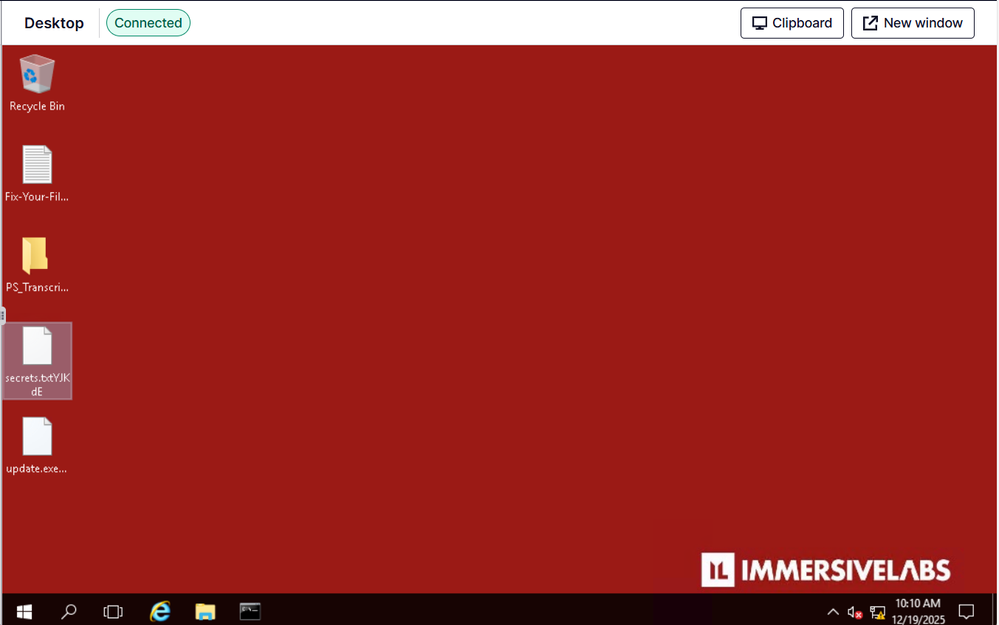
Task: Open File Explorer from the taskbar
Action: point(205,611)
